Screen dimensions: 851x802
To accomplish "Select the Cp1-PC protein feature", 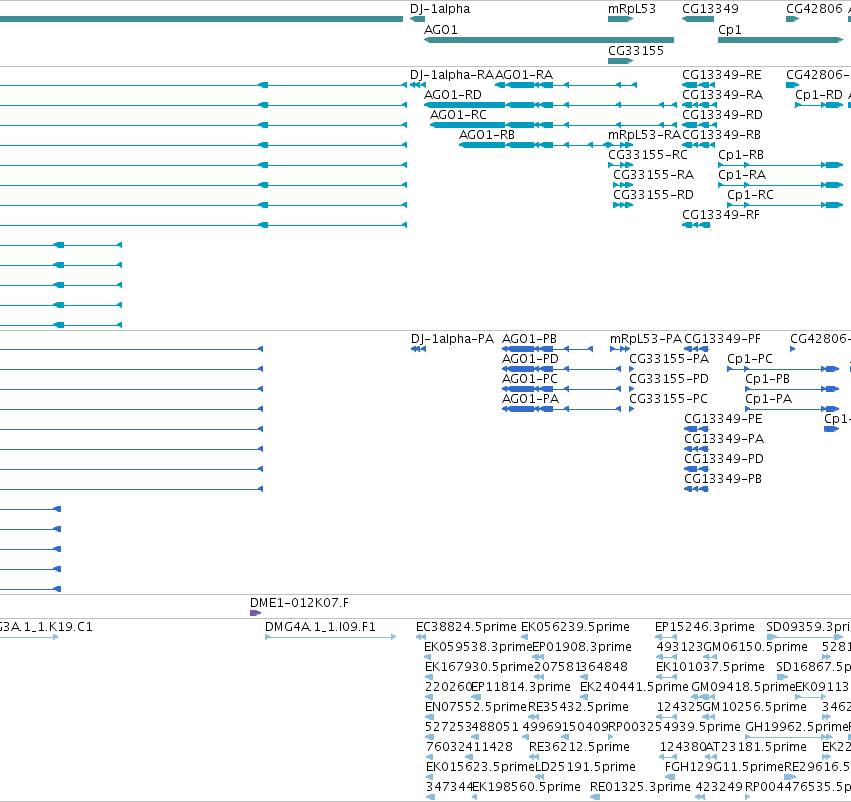I will point(783,369).
